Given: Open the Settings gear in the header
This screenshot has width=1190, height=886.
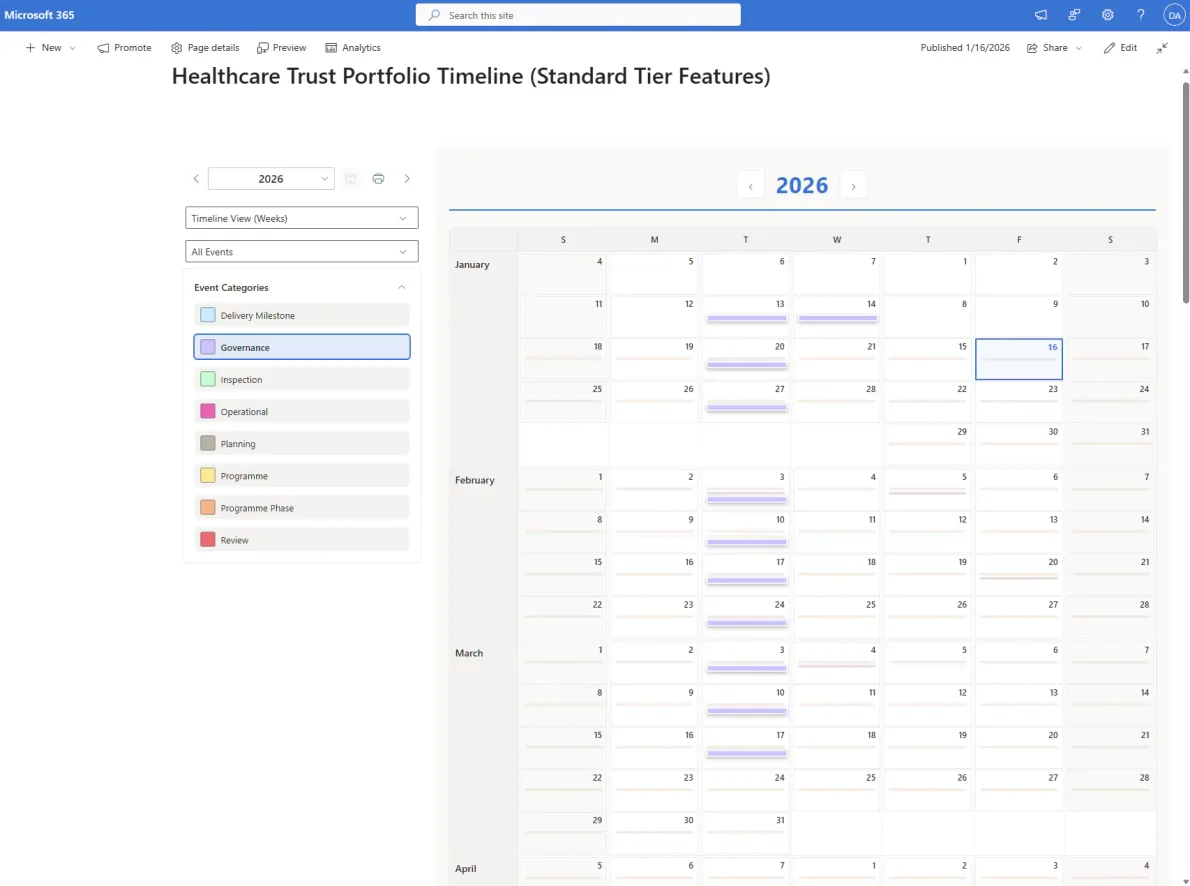Looking at the screenshot, I should click(1107, 14).
